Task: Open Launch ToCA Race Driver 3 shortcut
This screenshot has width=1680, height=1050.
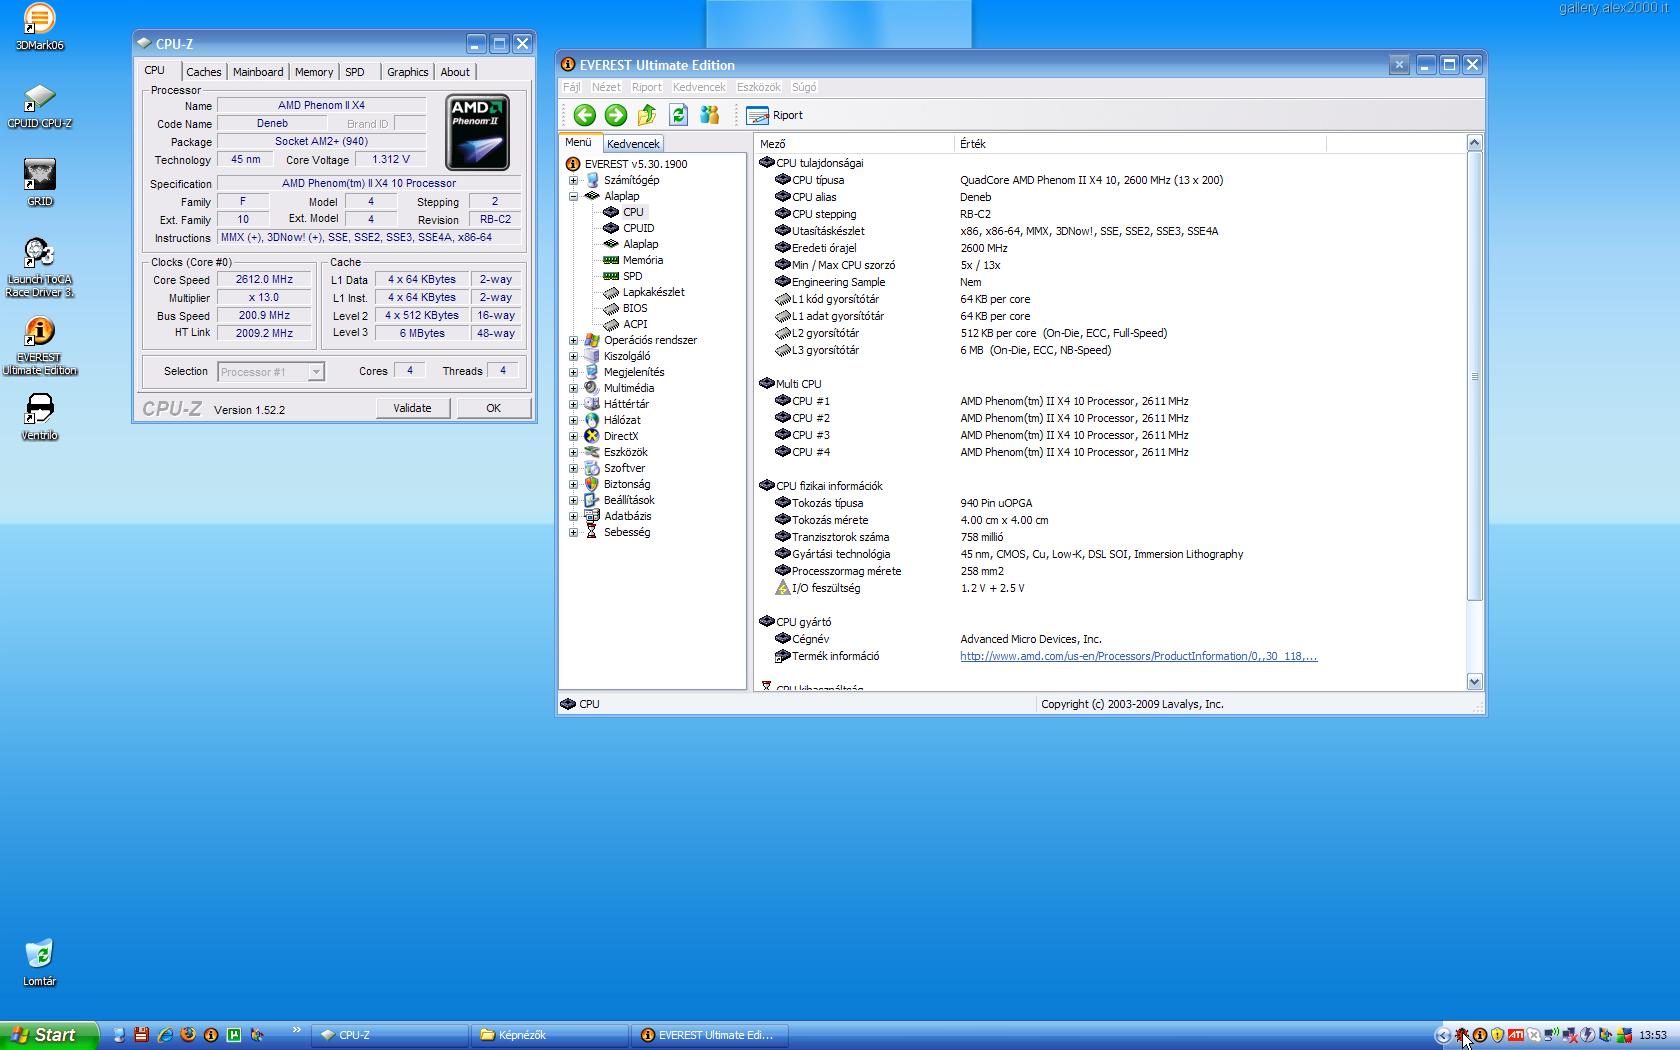Action: click(x=39, y=267)
